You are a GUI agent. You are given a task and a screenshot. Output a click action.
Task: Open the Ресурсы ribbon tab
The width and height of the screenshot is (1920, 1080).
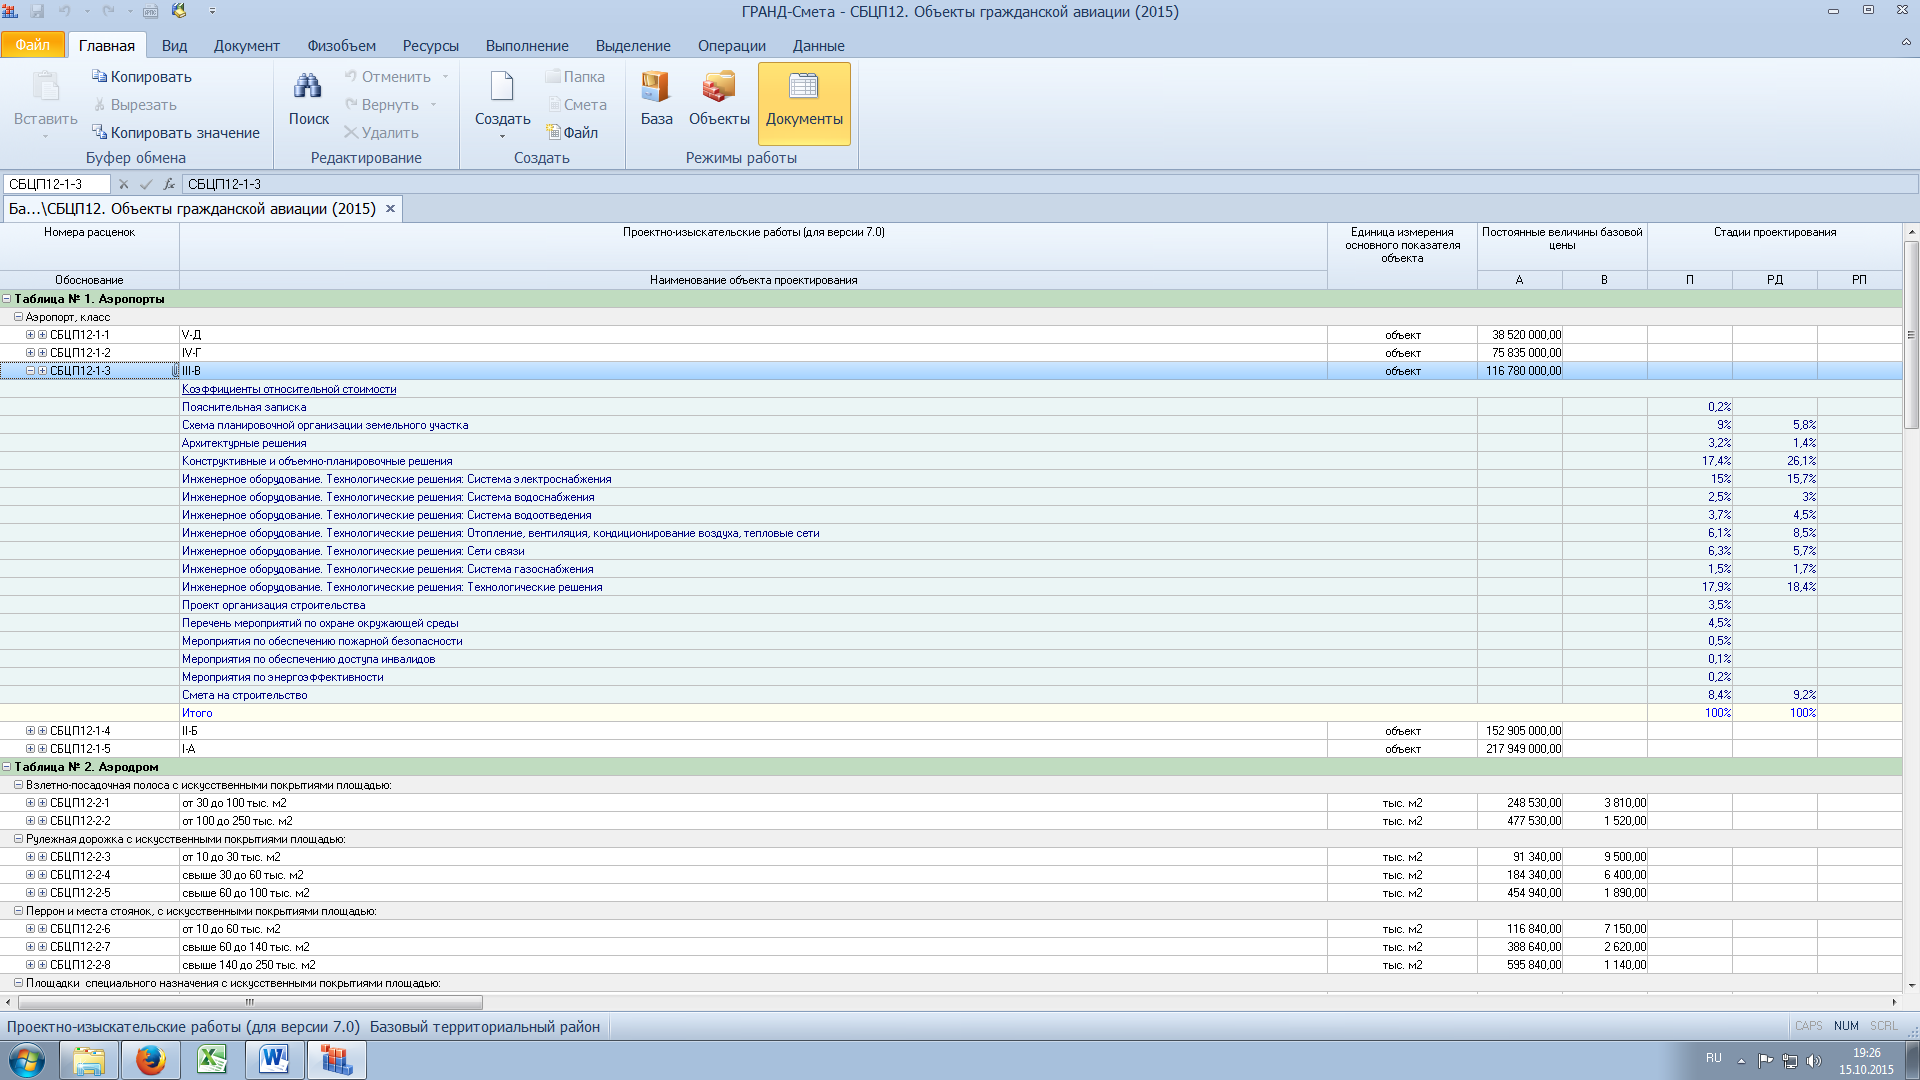click(x=430, y=46)
